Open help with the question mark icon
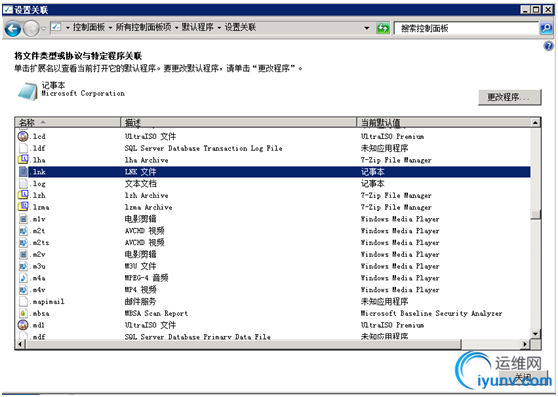558x397 pixels. click(548, 46)
